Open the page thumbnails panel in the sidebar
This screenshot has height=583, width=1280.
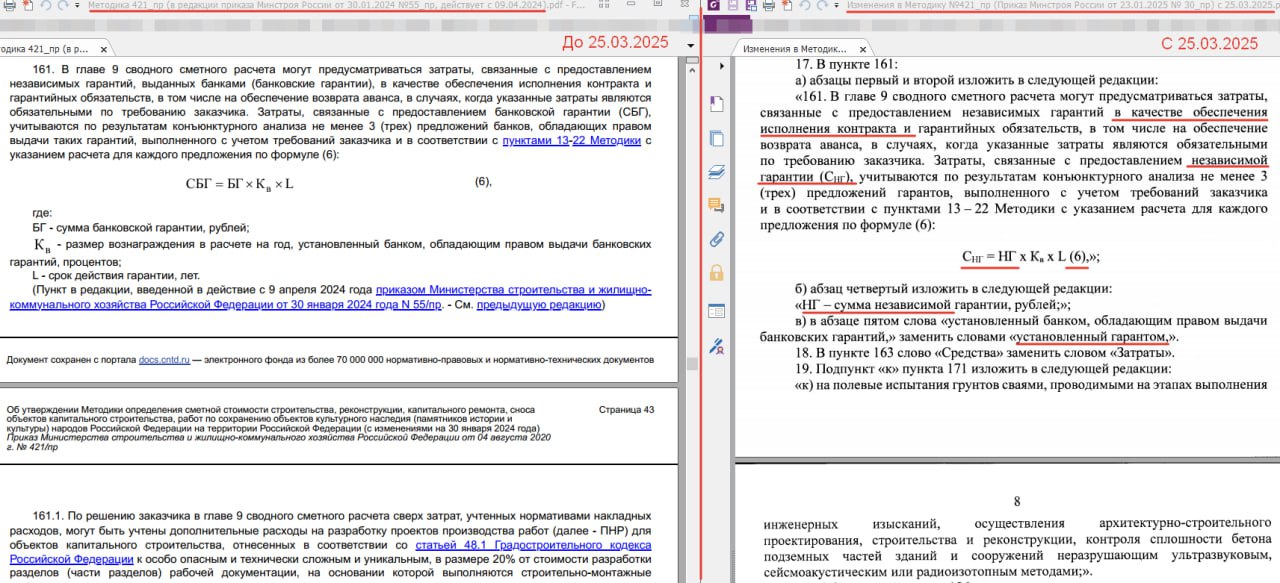pos(716,138)
